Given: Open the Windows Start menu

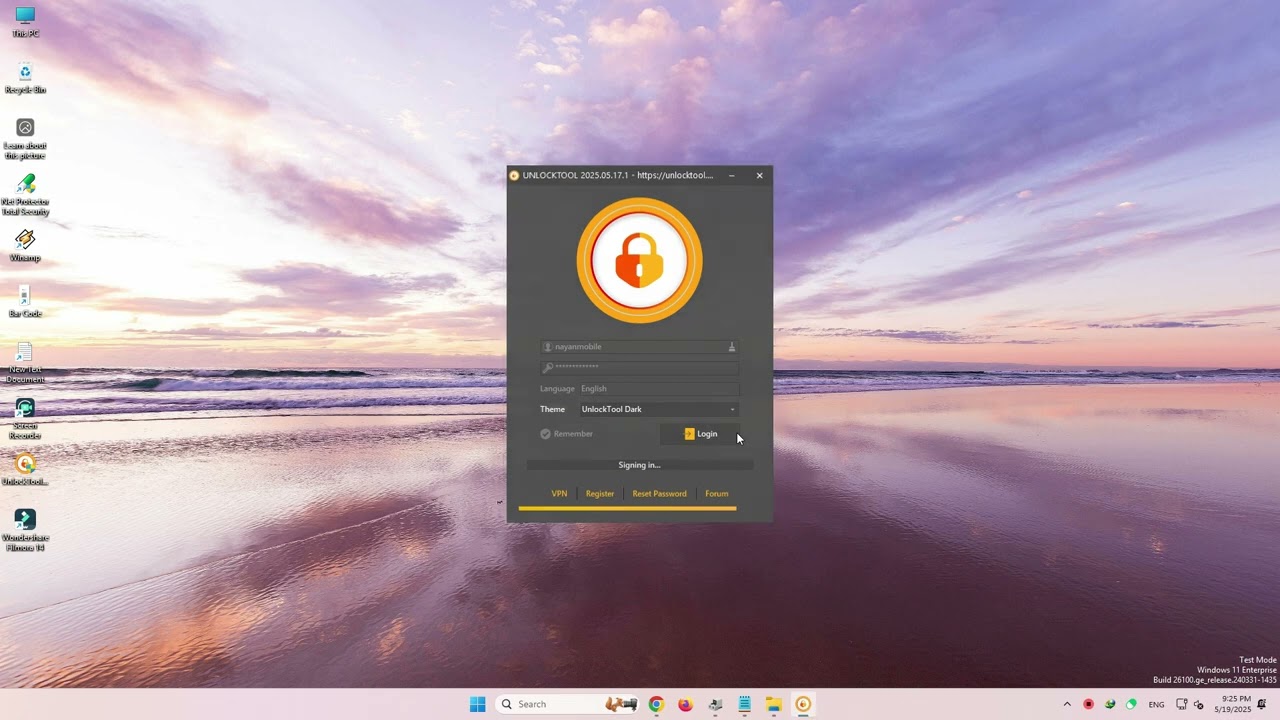Looking at the screenshot, I should click(x=478, y=704).
